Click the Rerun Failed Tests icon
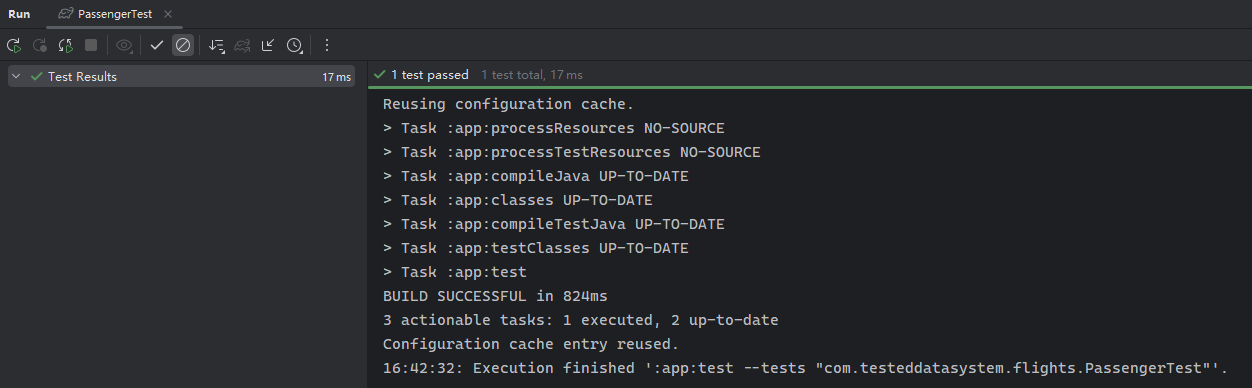The height and width of the screenshot is (388, 1252). (x=40, y=45)
